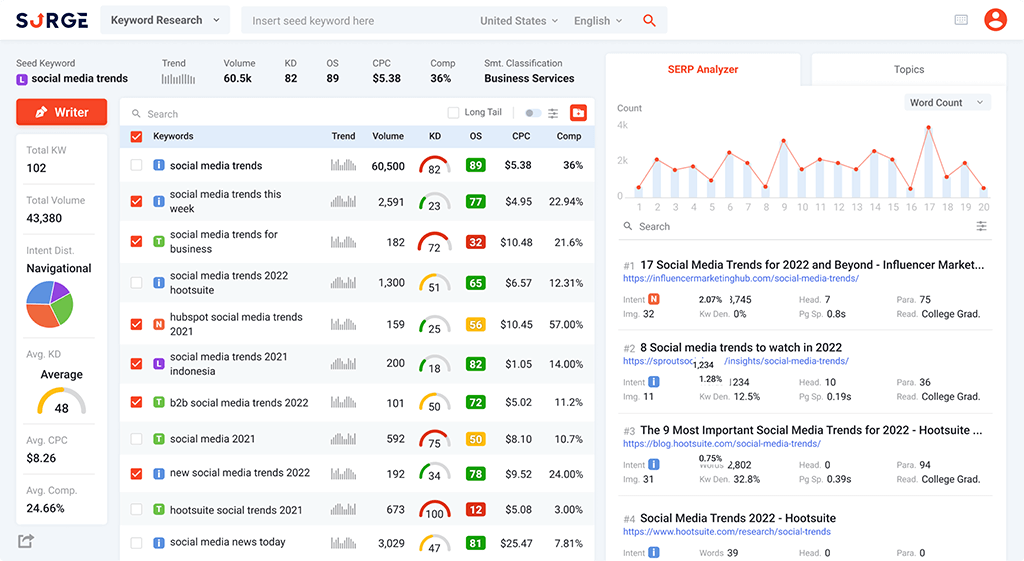Click the intent badge of result #2
Image resolution: width=1024 pixels, height=561 pixels.
point(654,382)
